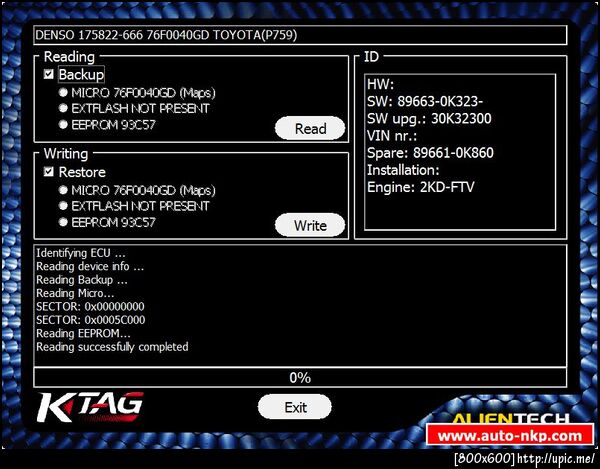
Task: Click log line 'Identifying ECU ...'
Action: 81,253
